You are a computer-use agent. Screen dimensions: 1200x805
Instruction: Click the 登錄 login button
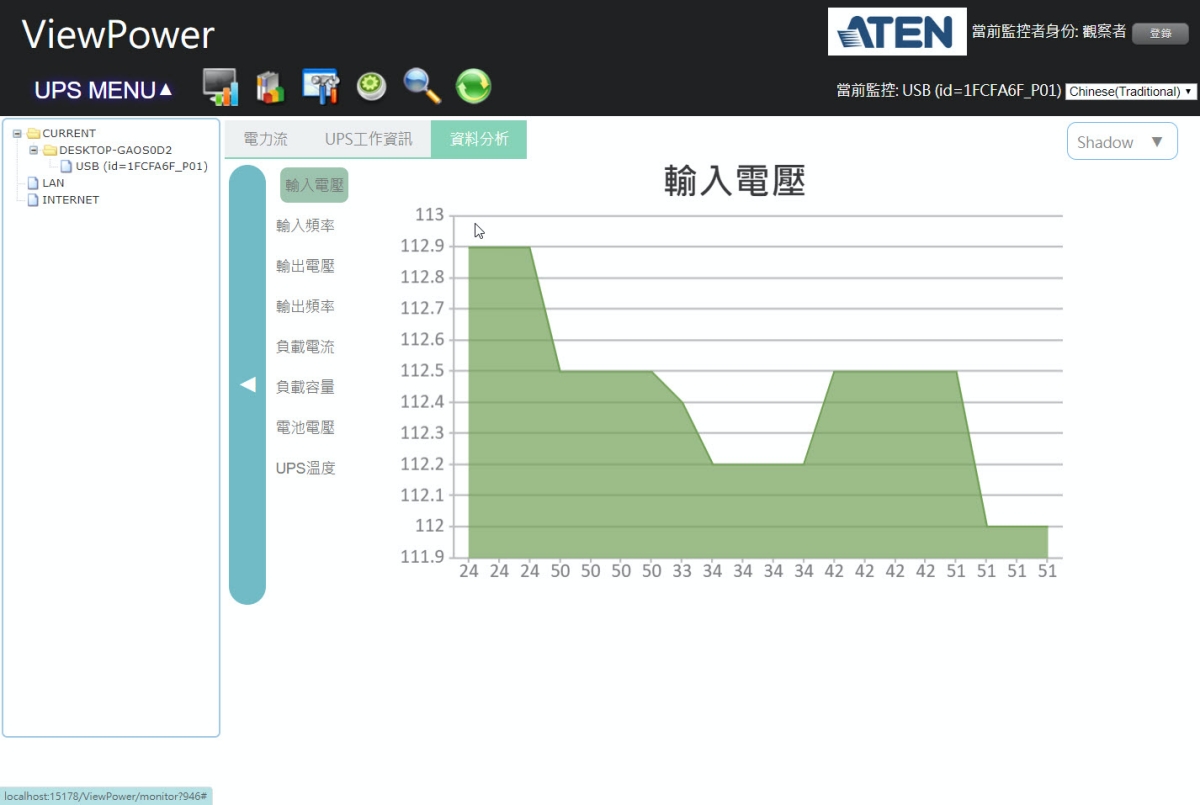pyautogui.click(x=1160, y=33)
